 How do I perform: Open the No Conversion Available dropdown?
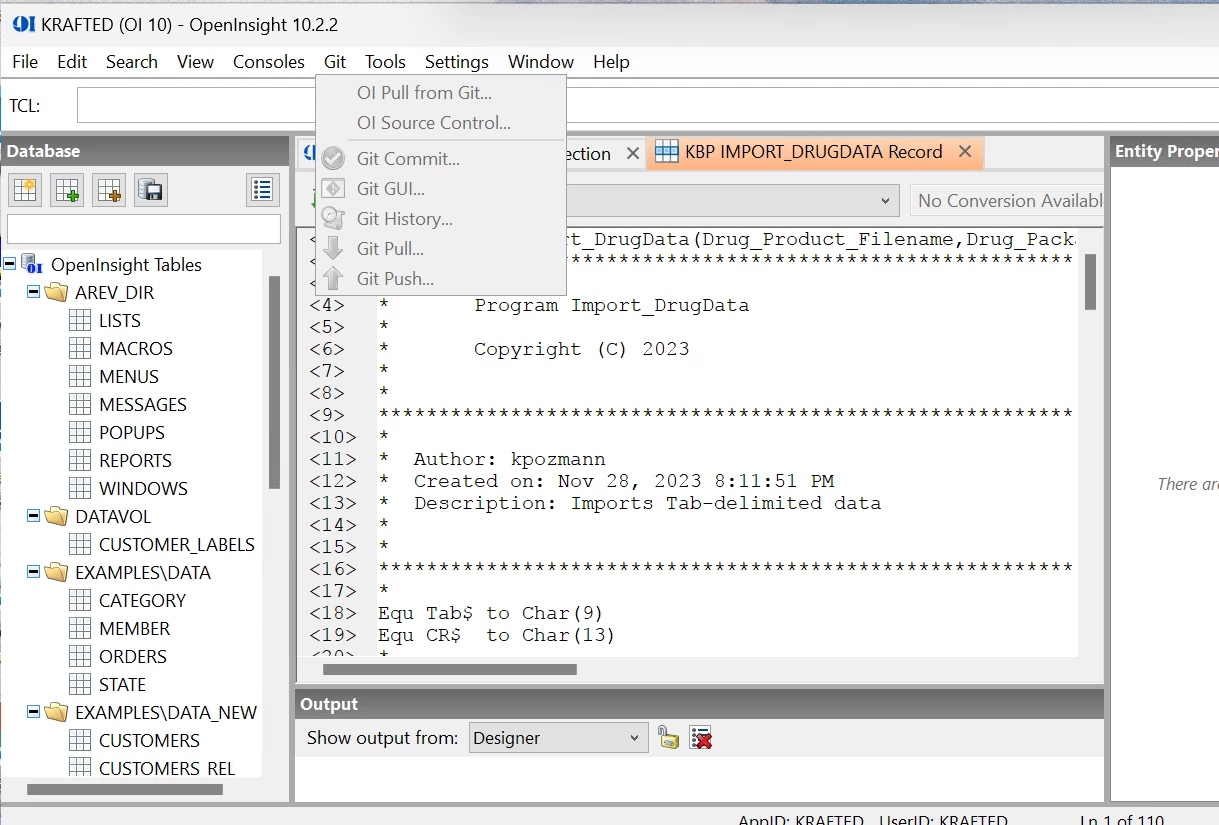pos(1006,201)
